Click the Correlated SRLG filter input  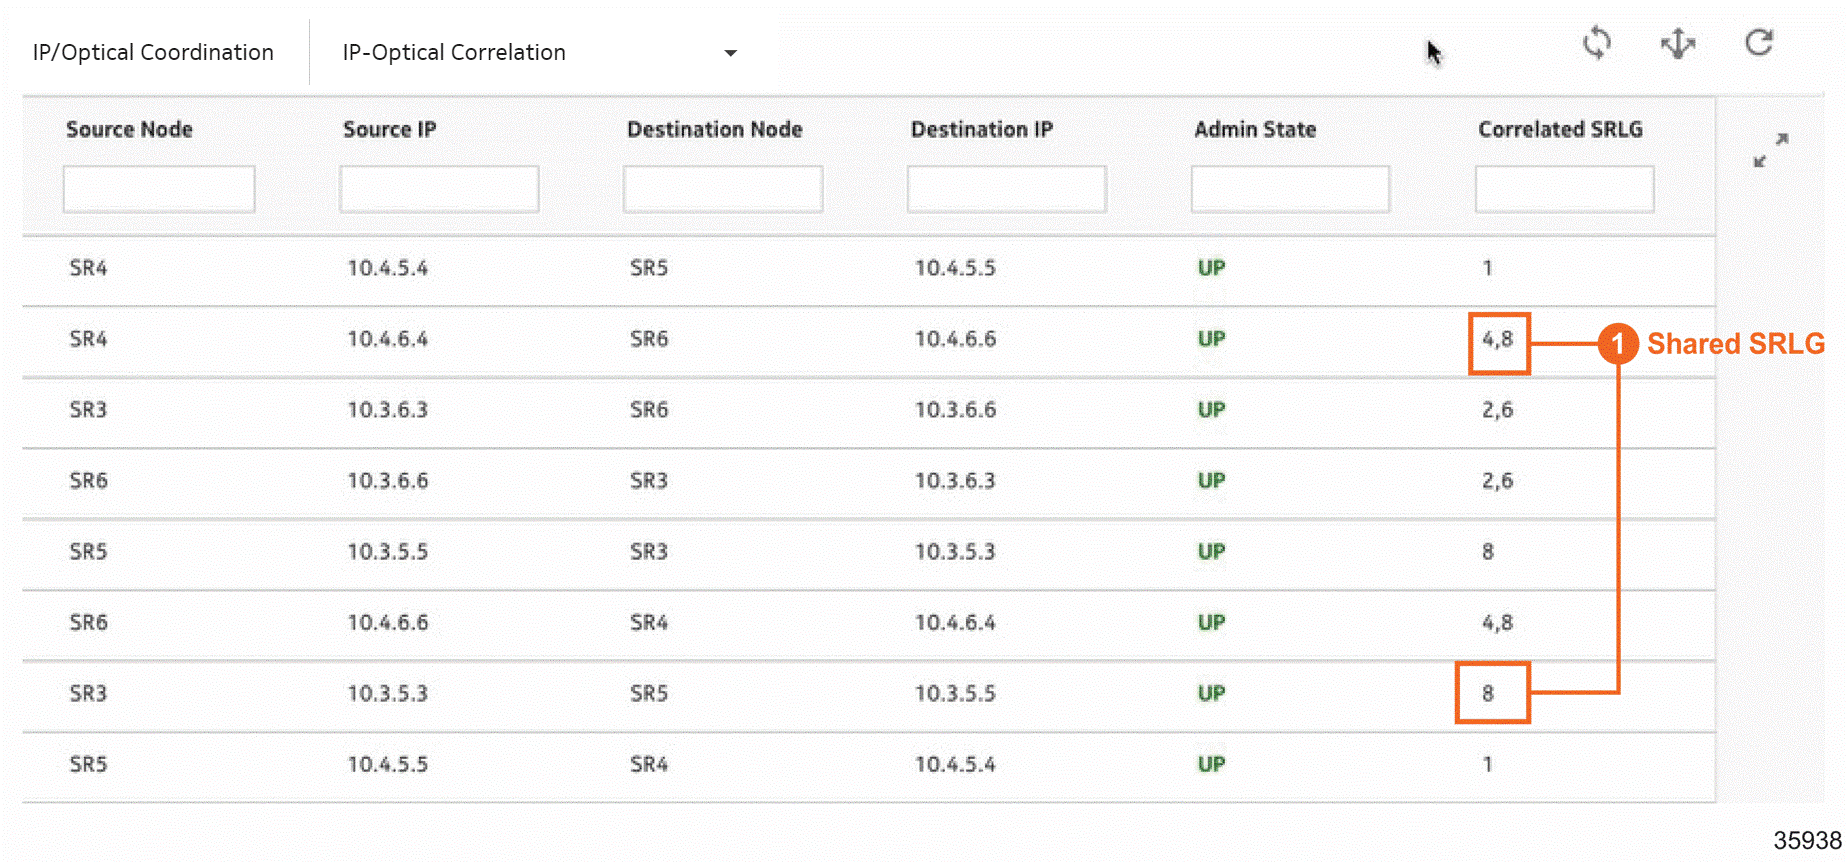click(1564, 189)
